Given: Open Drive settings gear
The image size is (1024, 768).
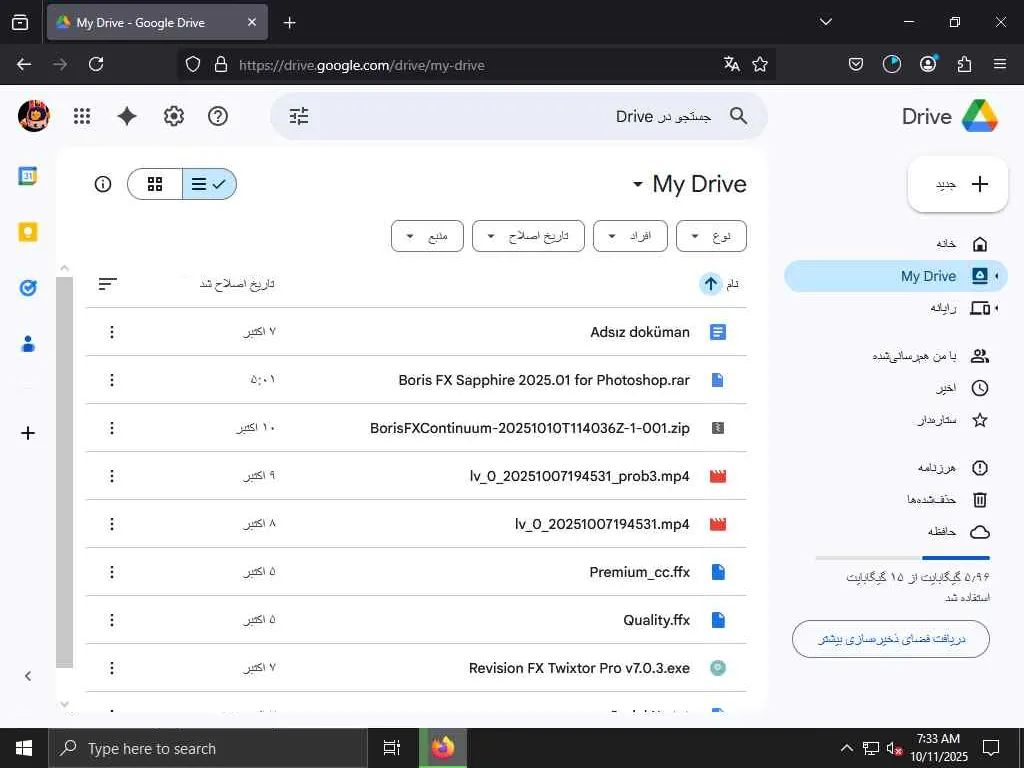Looking at the screenshot, I should tap(174, 116).
